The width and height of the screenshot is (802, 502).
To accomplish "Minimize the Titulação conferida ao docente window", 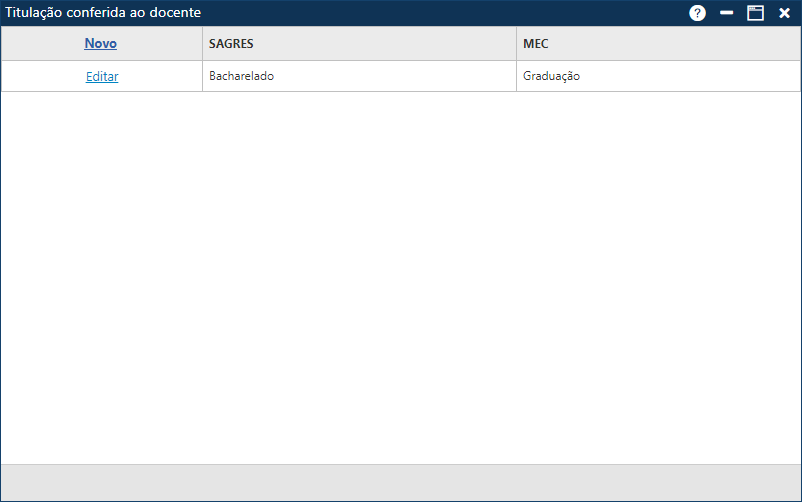I will (x=727, y=13).
